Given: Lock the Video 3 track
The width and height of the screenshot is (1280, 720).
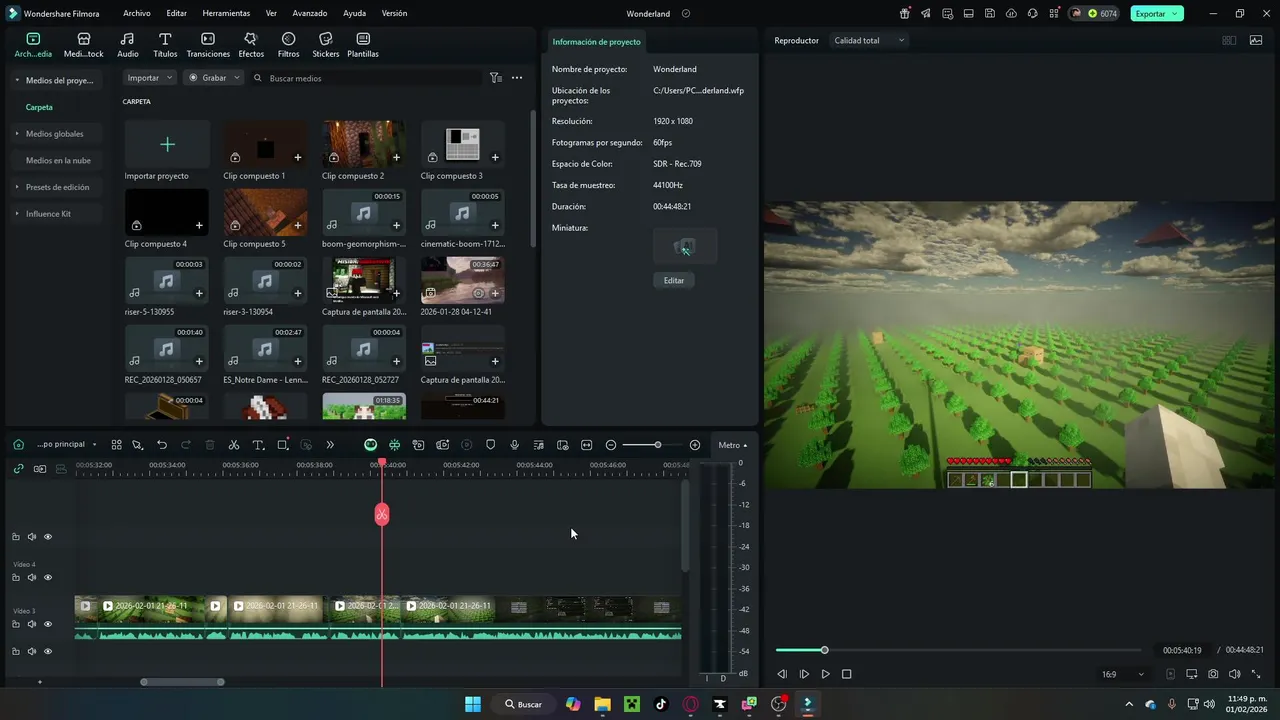Looking at the screenshot, I should (16, 624).
